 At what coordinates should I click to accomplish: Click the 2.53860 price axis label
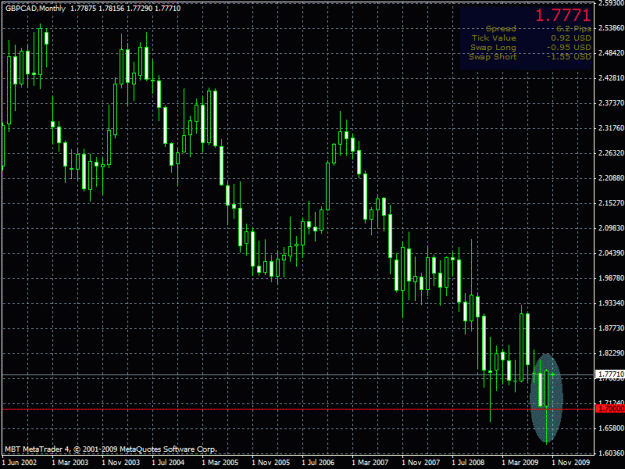611,28
